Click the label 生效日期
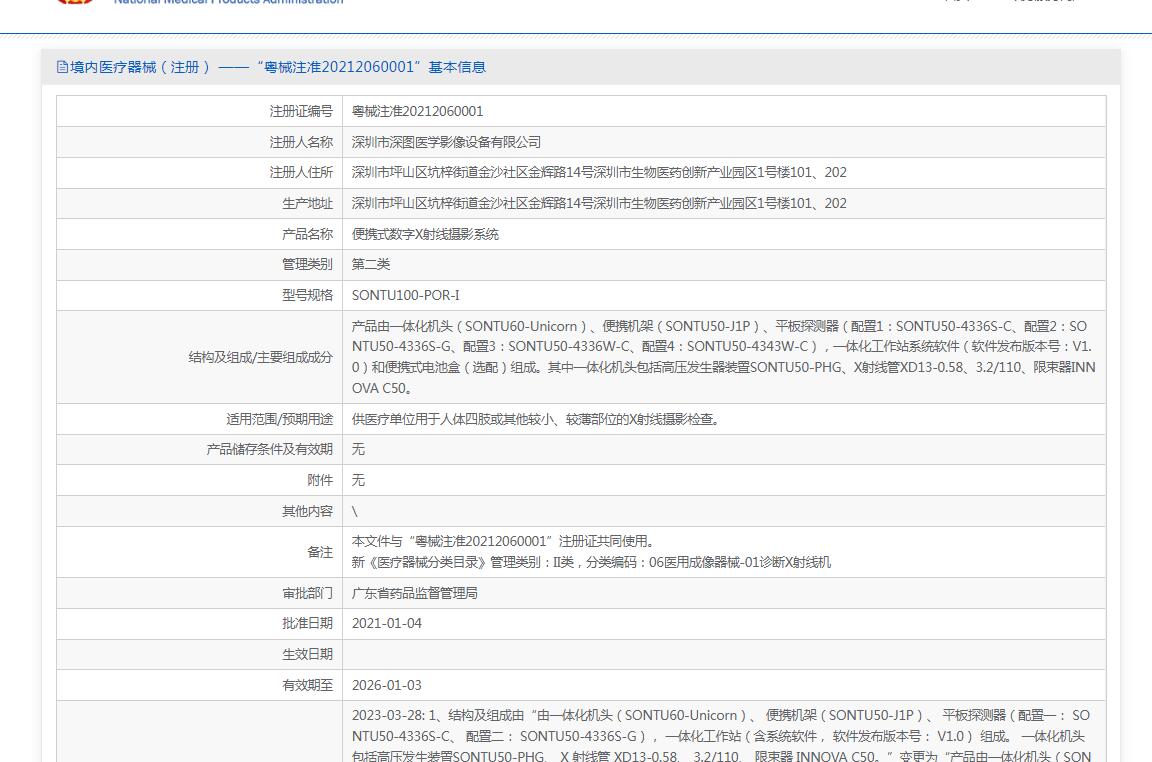This screenshot has width=1152, height=762. [x=307, y=654]
